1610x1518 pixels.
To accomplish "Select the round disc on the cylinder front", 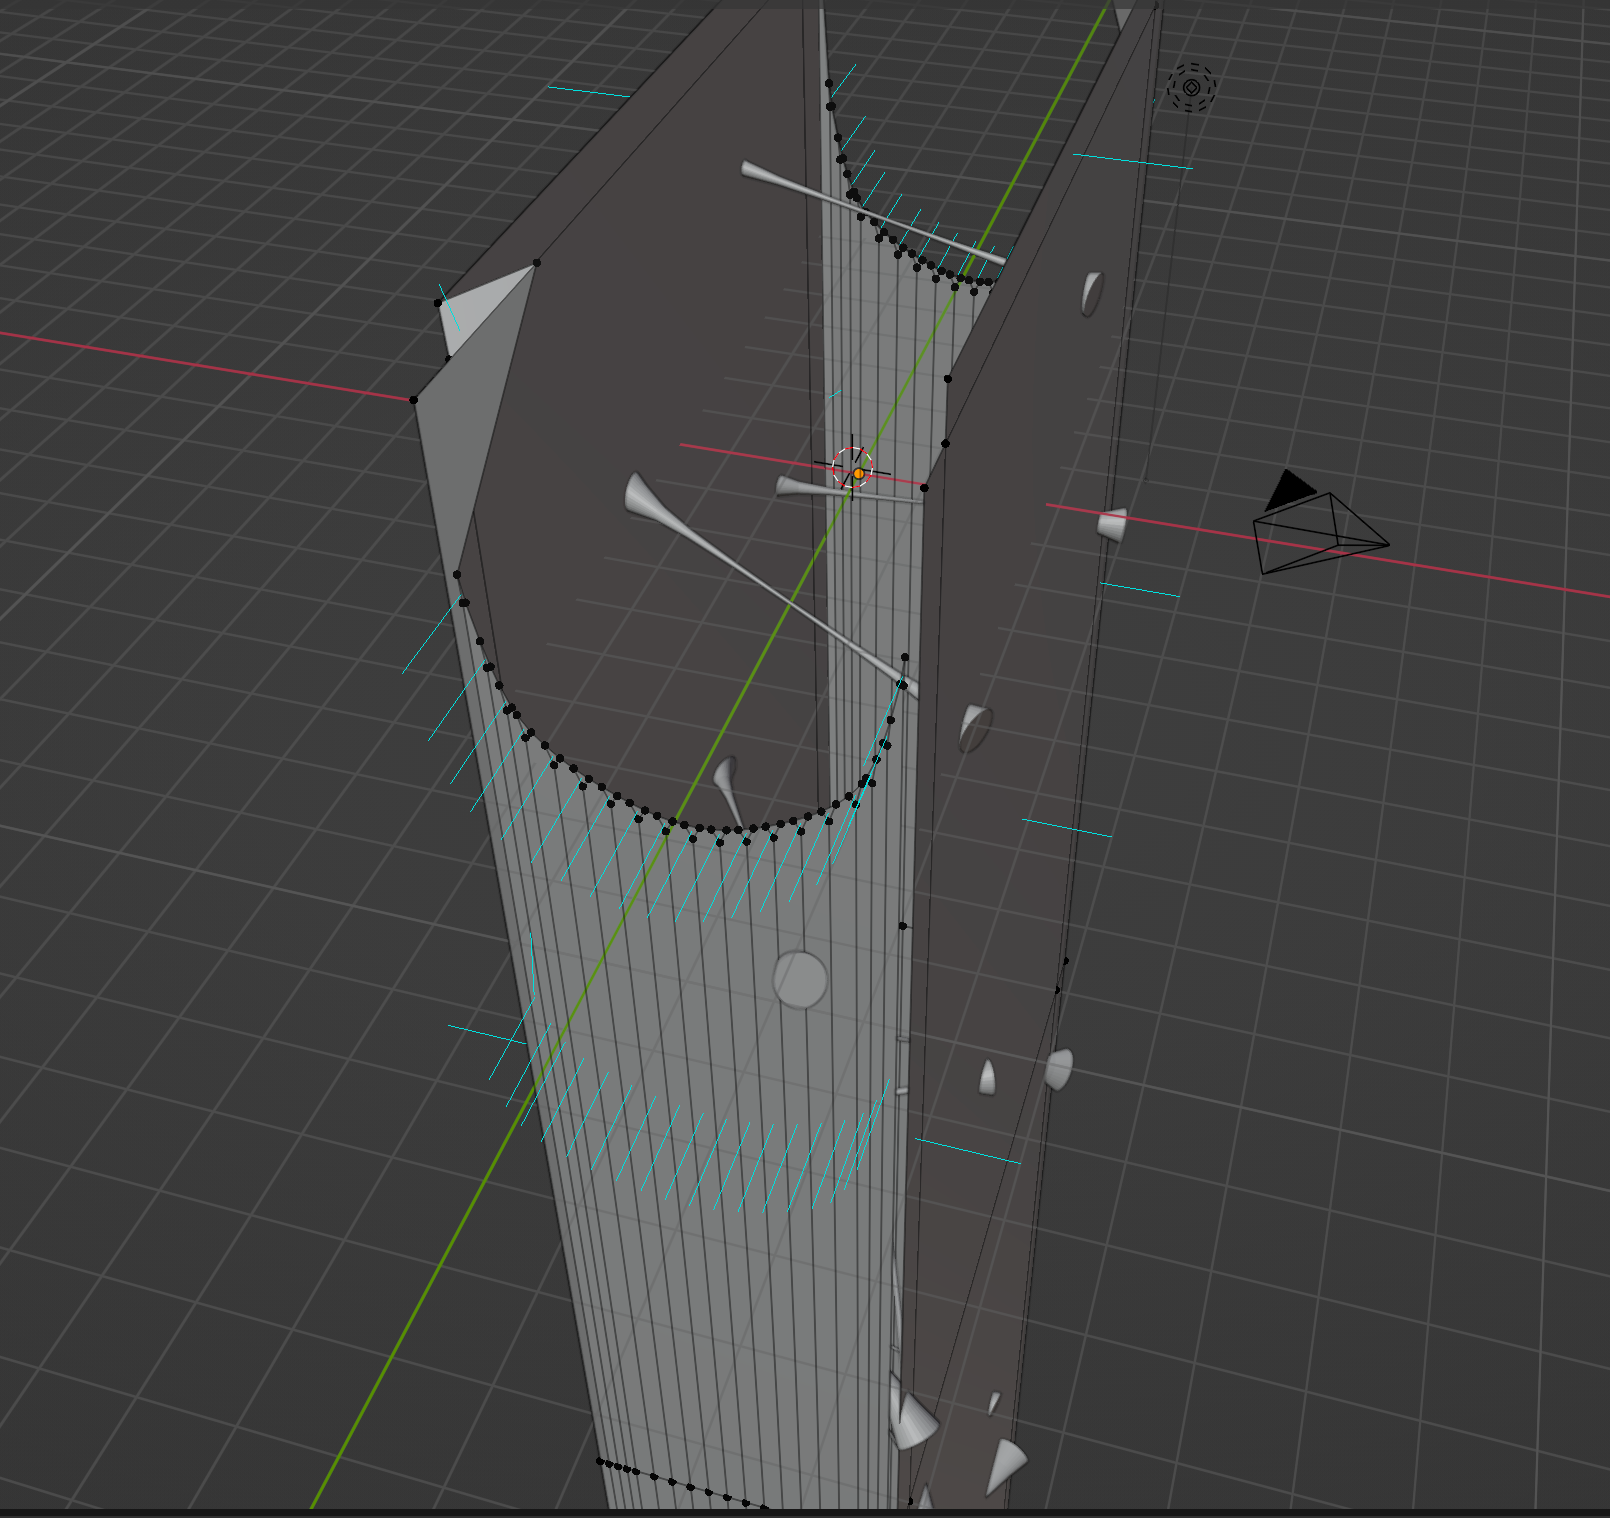I will point(801,979).
